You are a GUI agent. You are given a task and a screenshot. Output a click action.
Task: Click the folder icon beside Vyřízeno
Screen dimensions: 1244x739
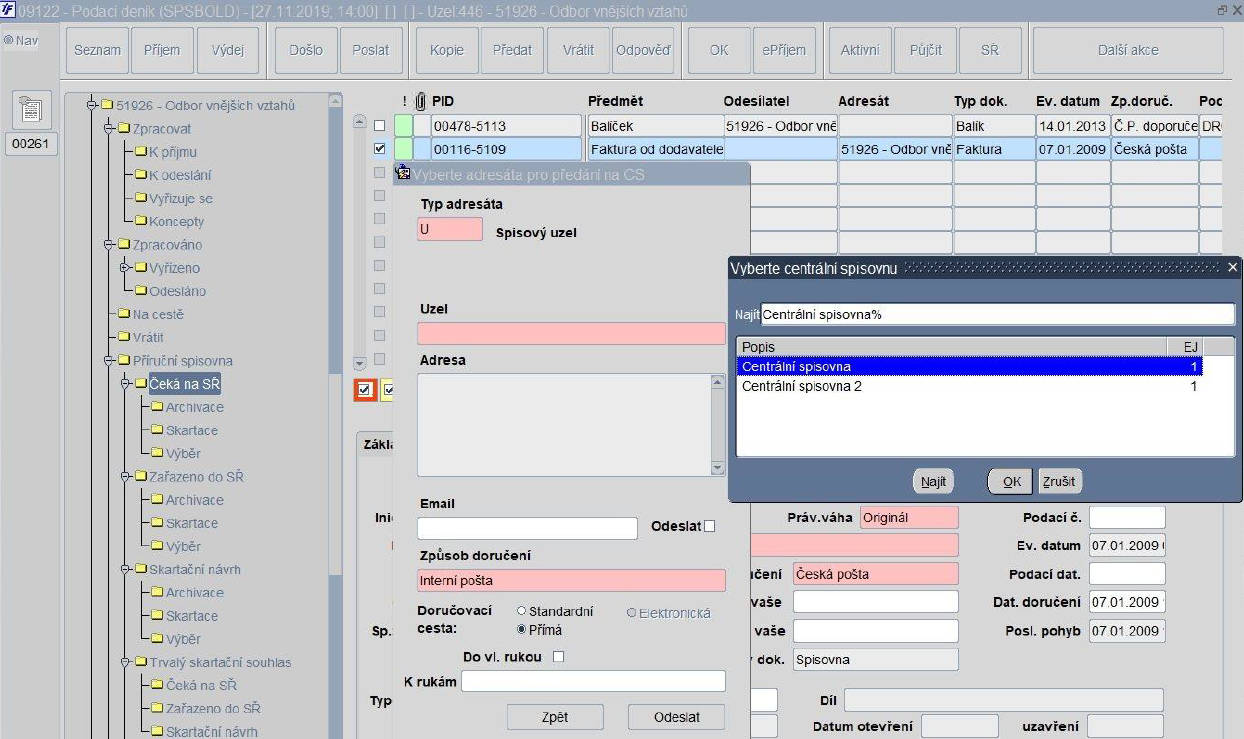pos(141,268)
